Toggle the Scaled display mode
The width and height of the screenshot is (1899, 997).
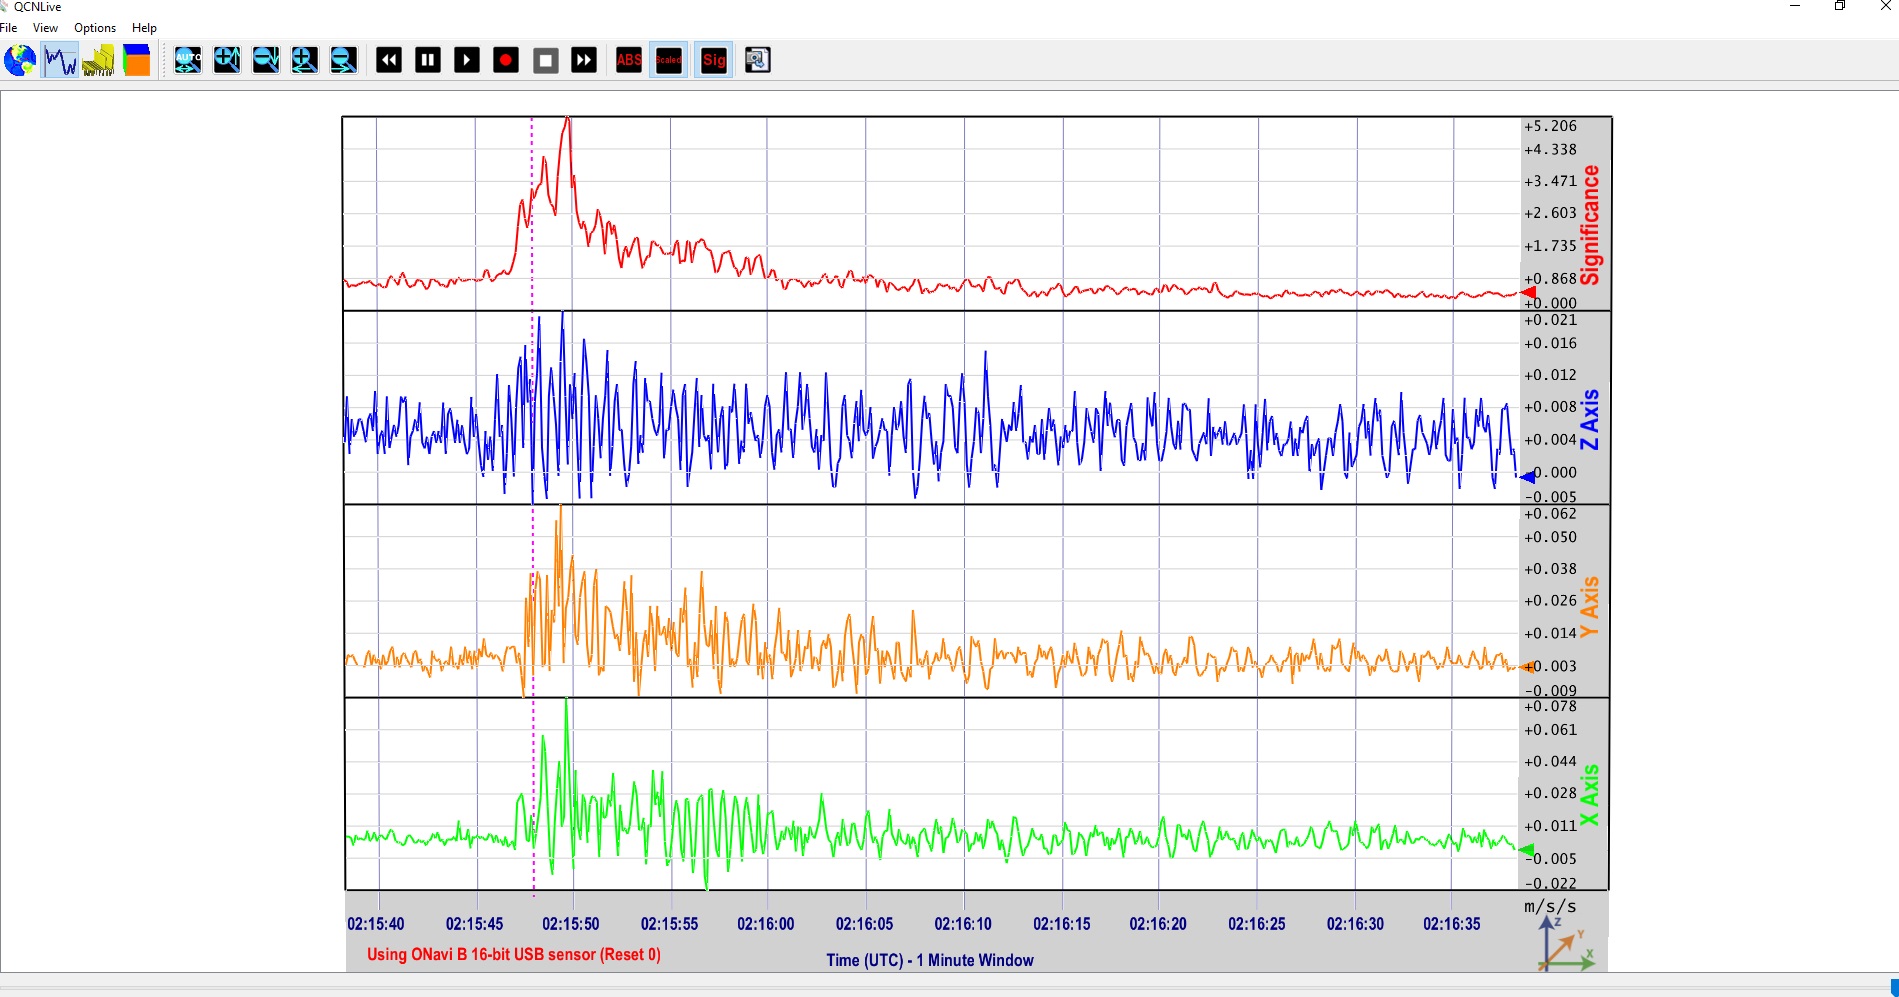pos(668,60)
